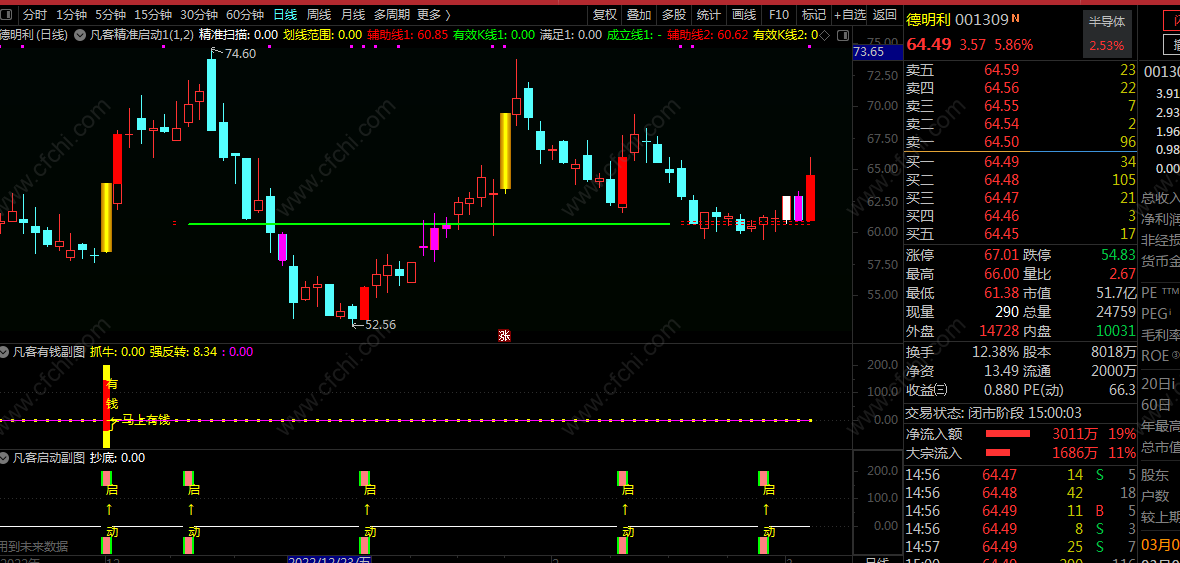Select the 买五 64.45 order row
This screenshot has height=563, width=1180.
pos(1020,233)
